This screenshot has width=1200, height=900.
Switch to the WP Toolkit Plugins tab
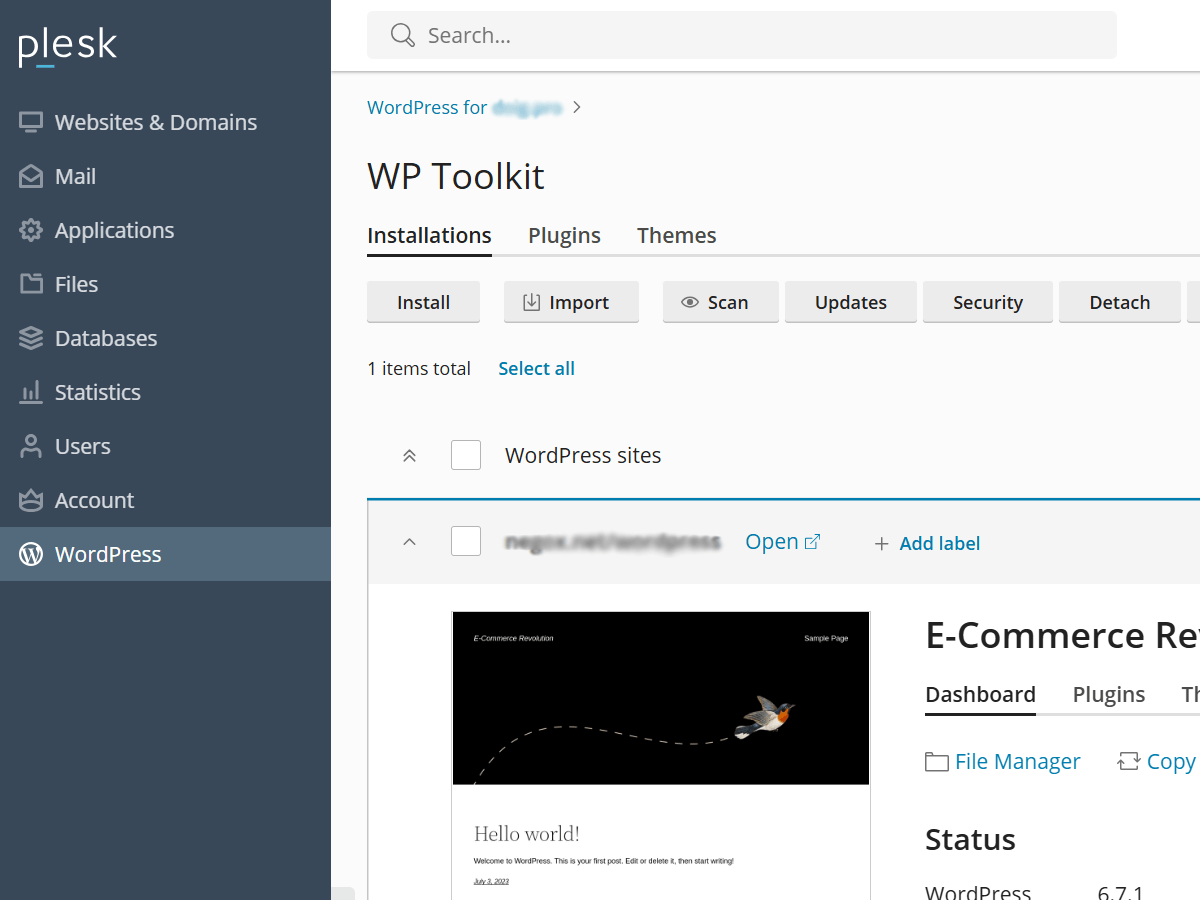tap(564, 235)
